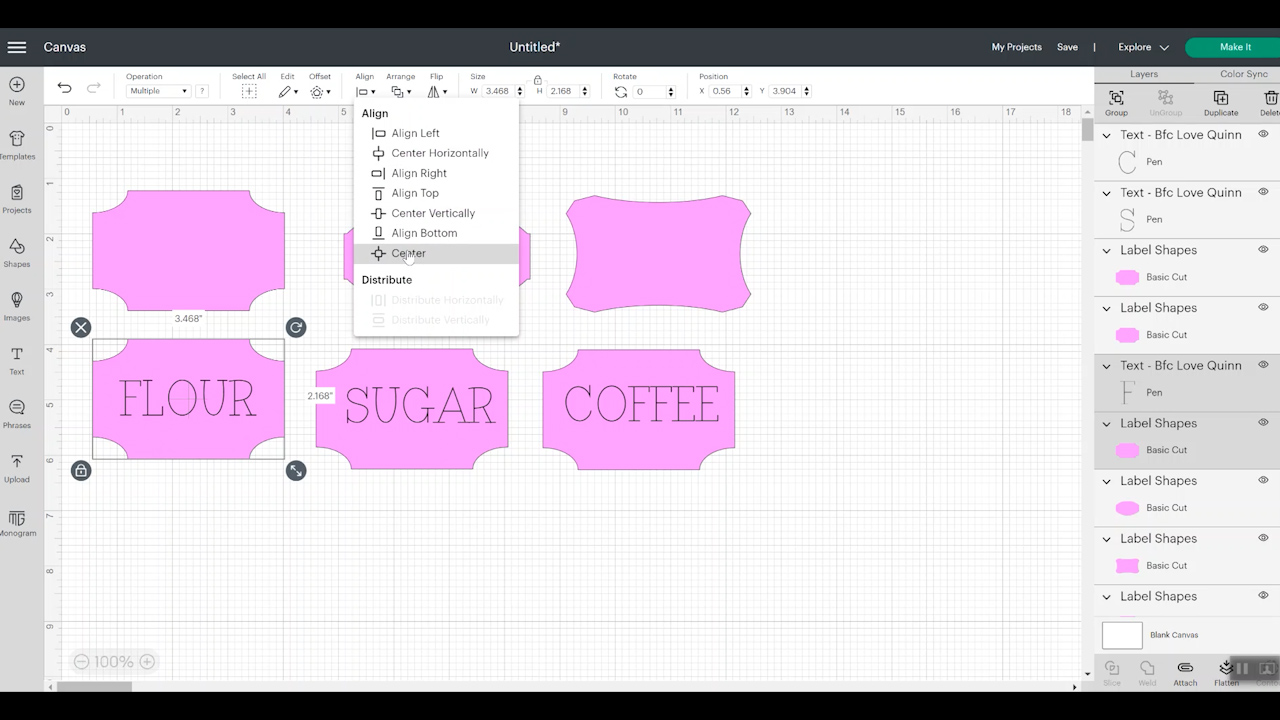This screenshot has width=1280, height=720.
Task: Hide the fifth Label Shapes layer
Action: 1263,538
